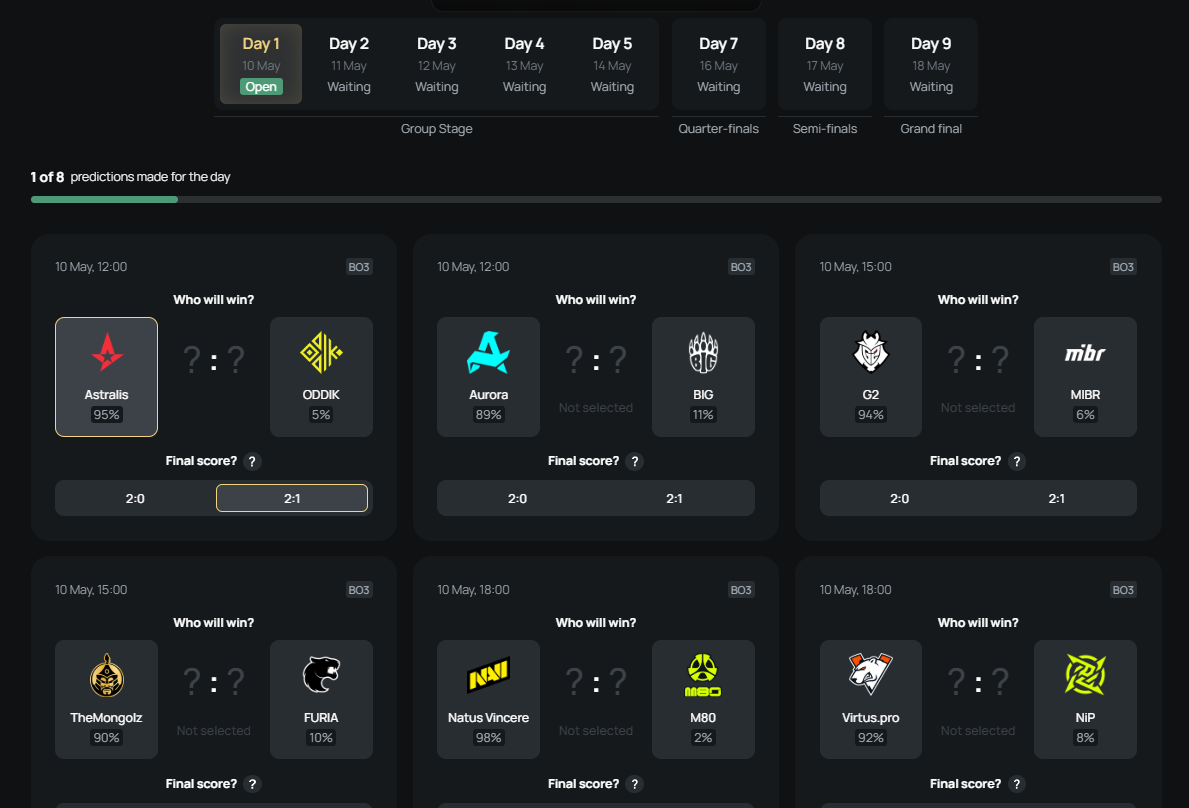Open Final score help in Aurora match
Screen dimensions: 1189x808
tap(635, 461)
